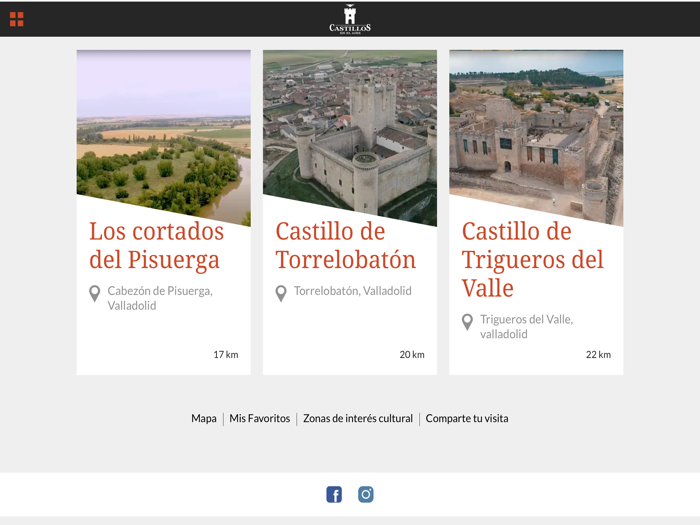Click 'Torrelobatón, Valladolid' location text
Image resolution: width=700 pixels, height=525 pixels.
(353, 291)
